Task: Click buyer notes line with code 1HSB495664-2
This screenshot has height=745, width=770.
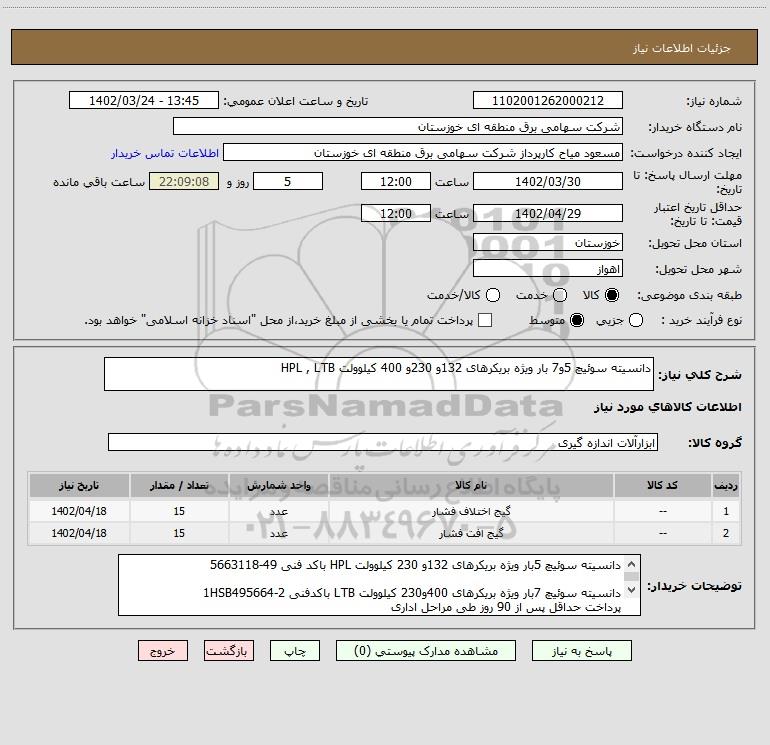Action: 412,593
